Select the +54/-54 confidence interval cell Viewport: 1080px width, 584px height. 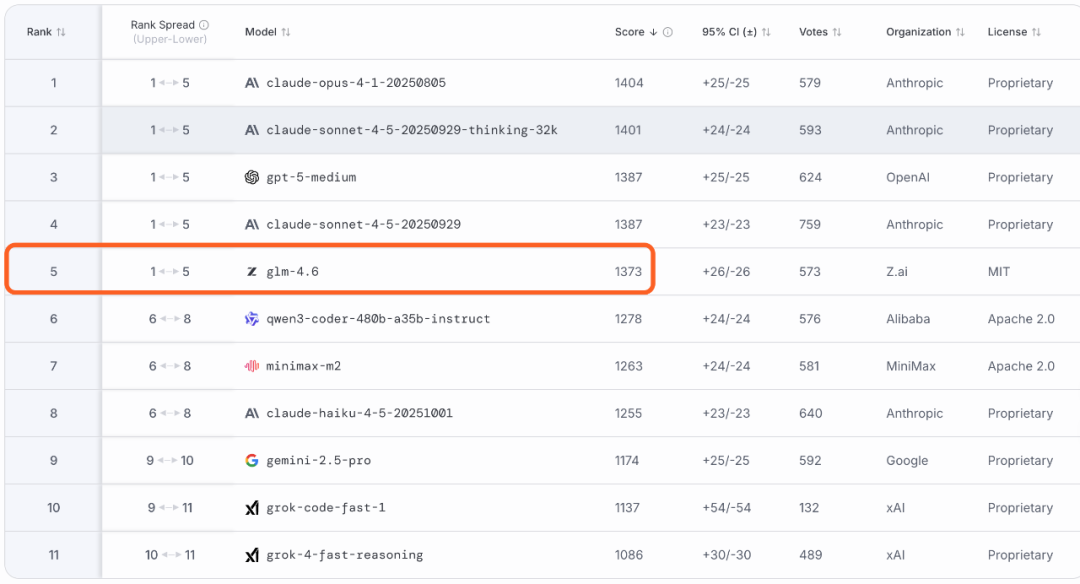pos(726,508)
